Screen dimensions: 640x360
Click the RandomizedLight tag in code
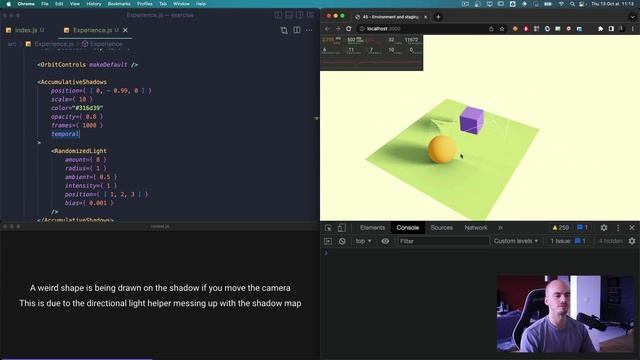(x=79, y=151)
